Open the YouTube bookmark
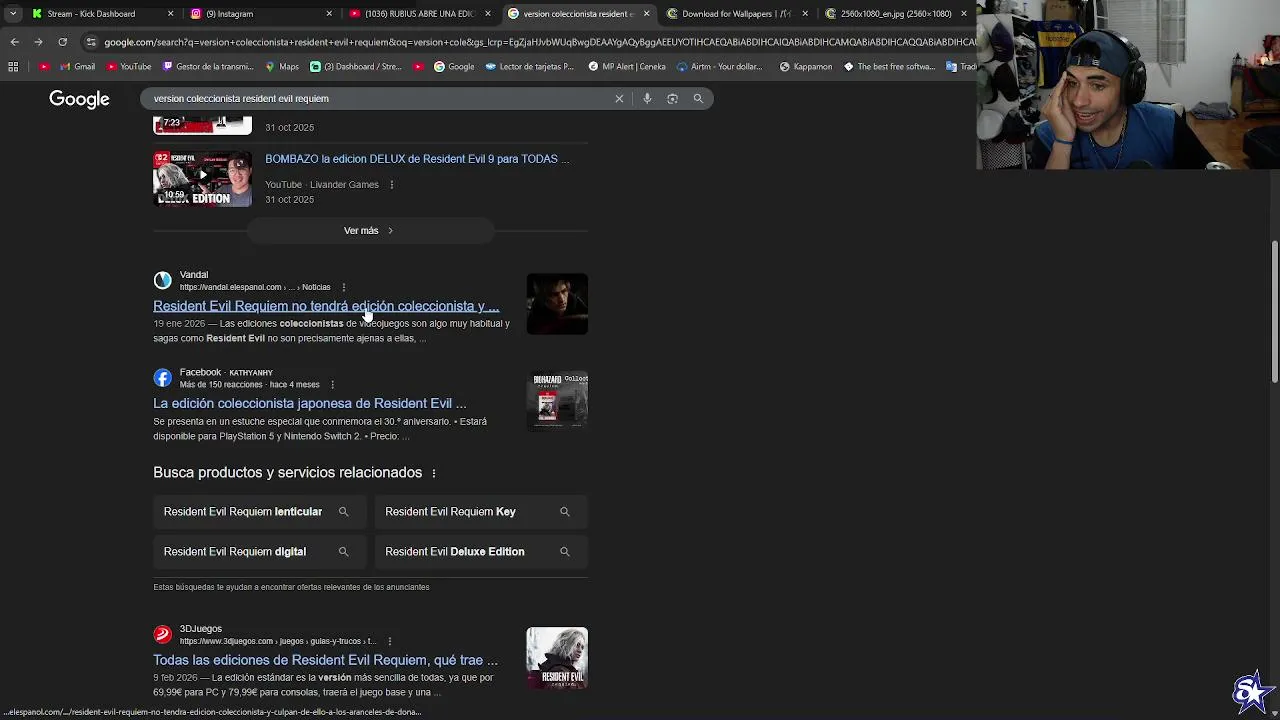The height and width of the screenshot is (720, 1280). (x=128, y=67)
